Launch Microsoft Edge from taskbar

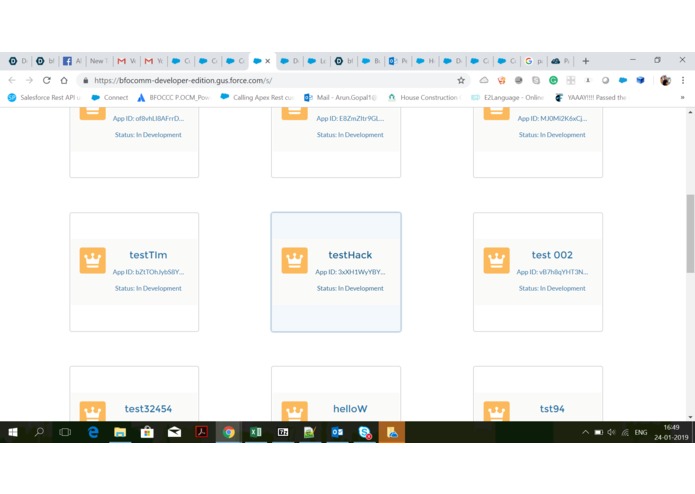pos(93,432)
